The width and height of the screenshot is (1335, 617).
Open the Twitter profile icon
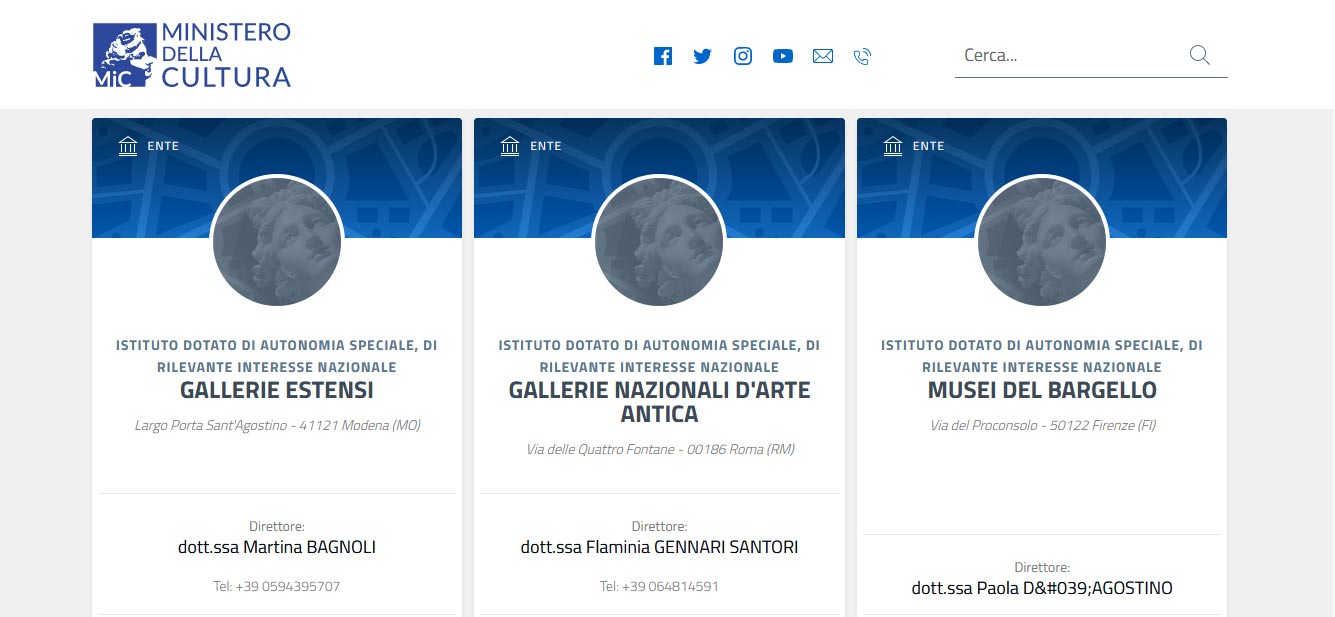702,56
